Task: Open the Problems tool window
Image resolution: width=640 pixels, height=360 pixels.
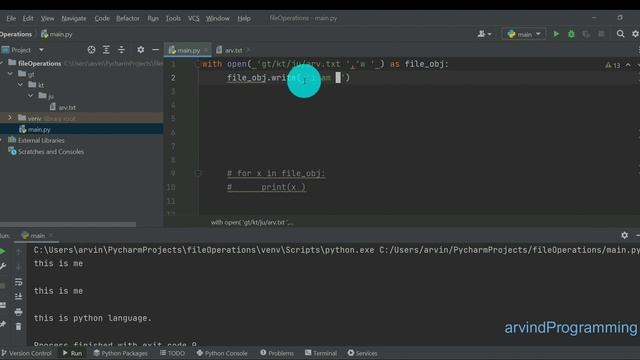Action: tap(277, 353)
